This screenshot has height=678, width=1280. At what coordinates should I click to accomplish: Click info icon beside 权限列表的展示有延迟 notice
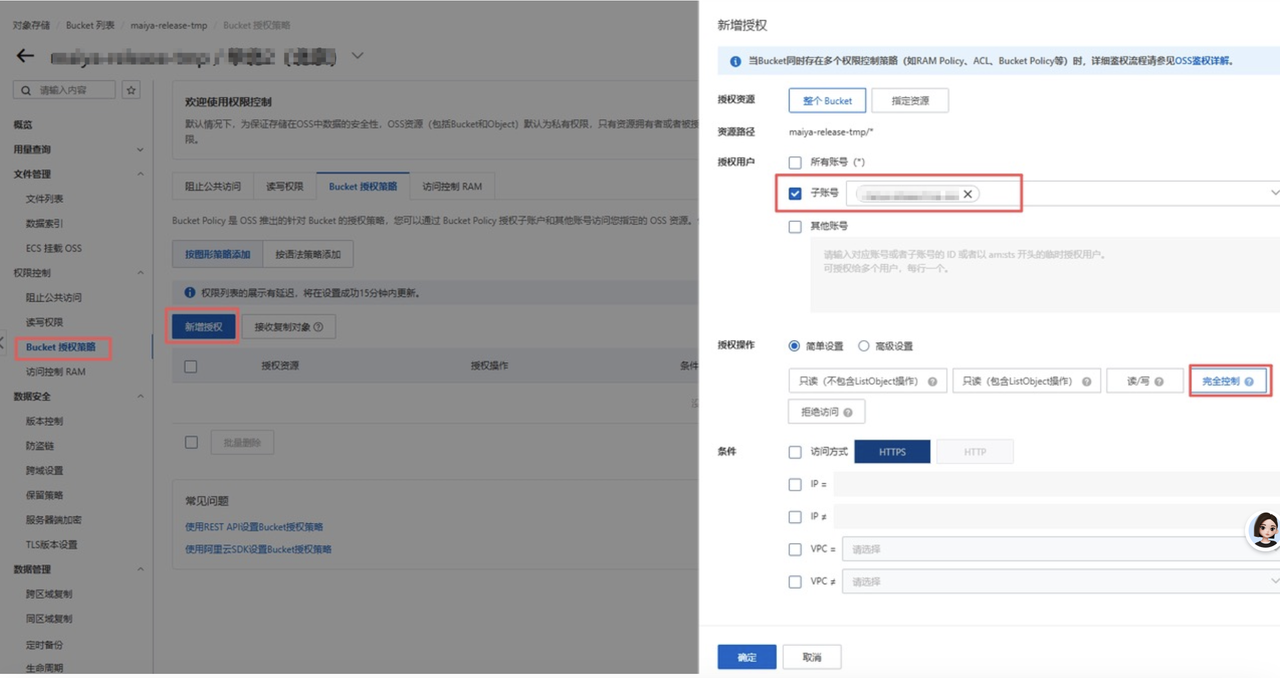(190, 293)
